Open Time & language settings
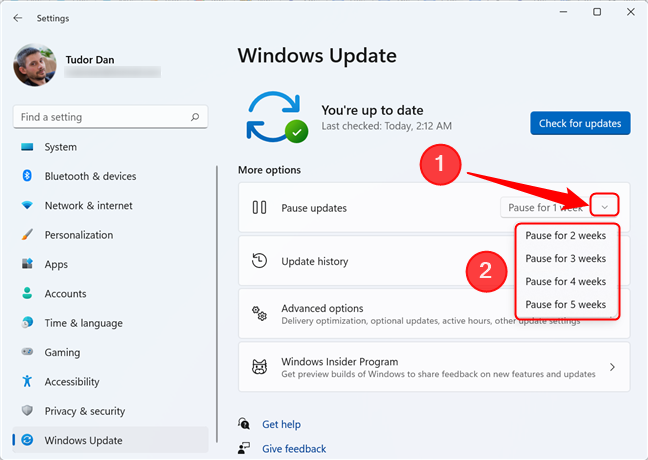Screen dimensions: 648x460 (x=111, y=323)
